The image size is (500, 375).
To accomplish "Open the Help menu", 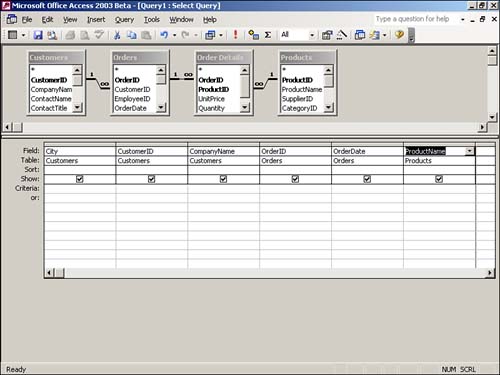I will (x=210, y=20).
